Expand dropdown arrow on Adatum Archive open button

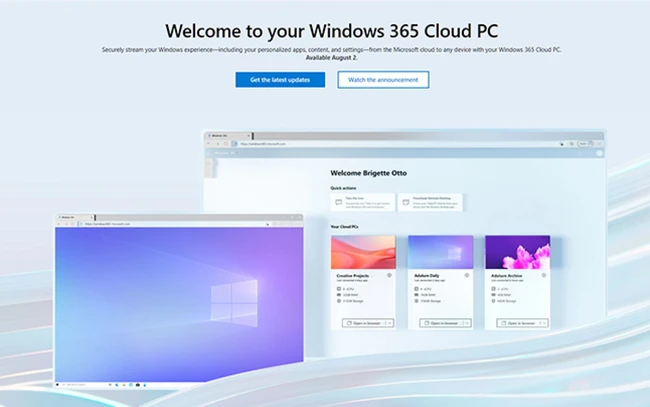[544, 323]
